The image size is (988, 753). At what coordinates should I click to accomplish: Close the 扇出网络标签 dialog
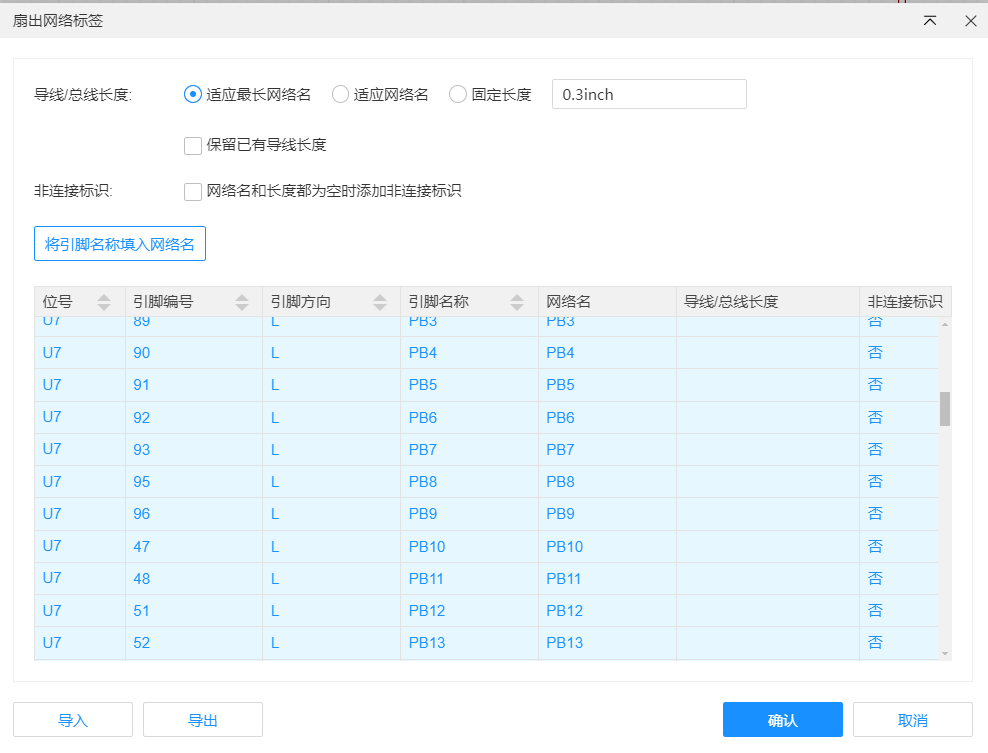point(970,21)
